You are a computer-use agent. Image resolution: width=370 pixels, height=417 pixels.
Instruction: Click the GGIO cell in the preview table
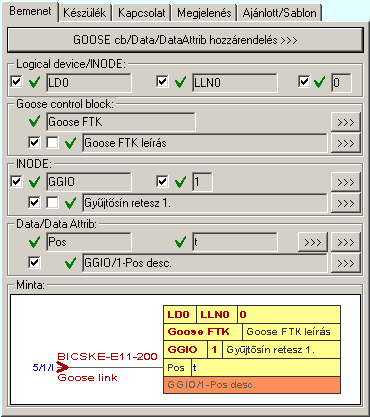(185, 350)
